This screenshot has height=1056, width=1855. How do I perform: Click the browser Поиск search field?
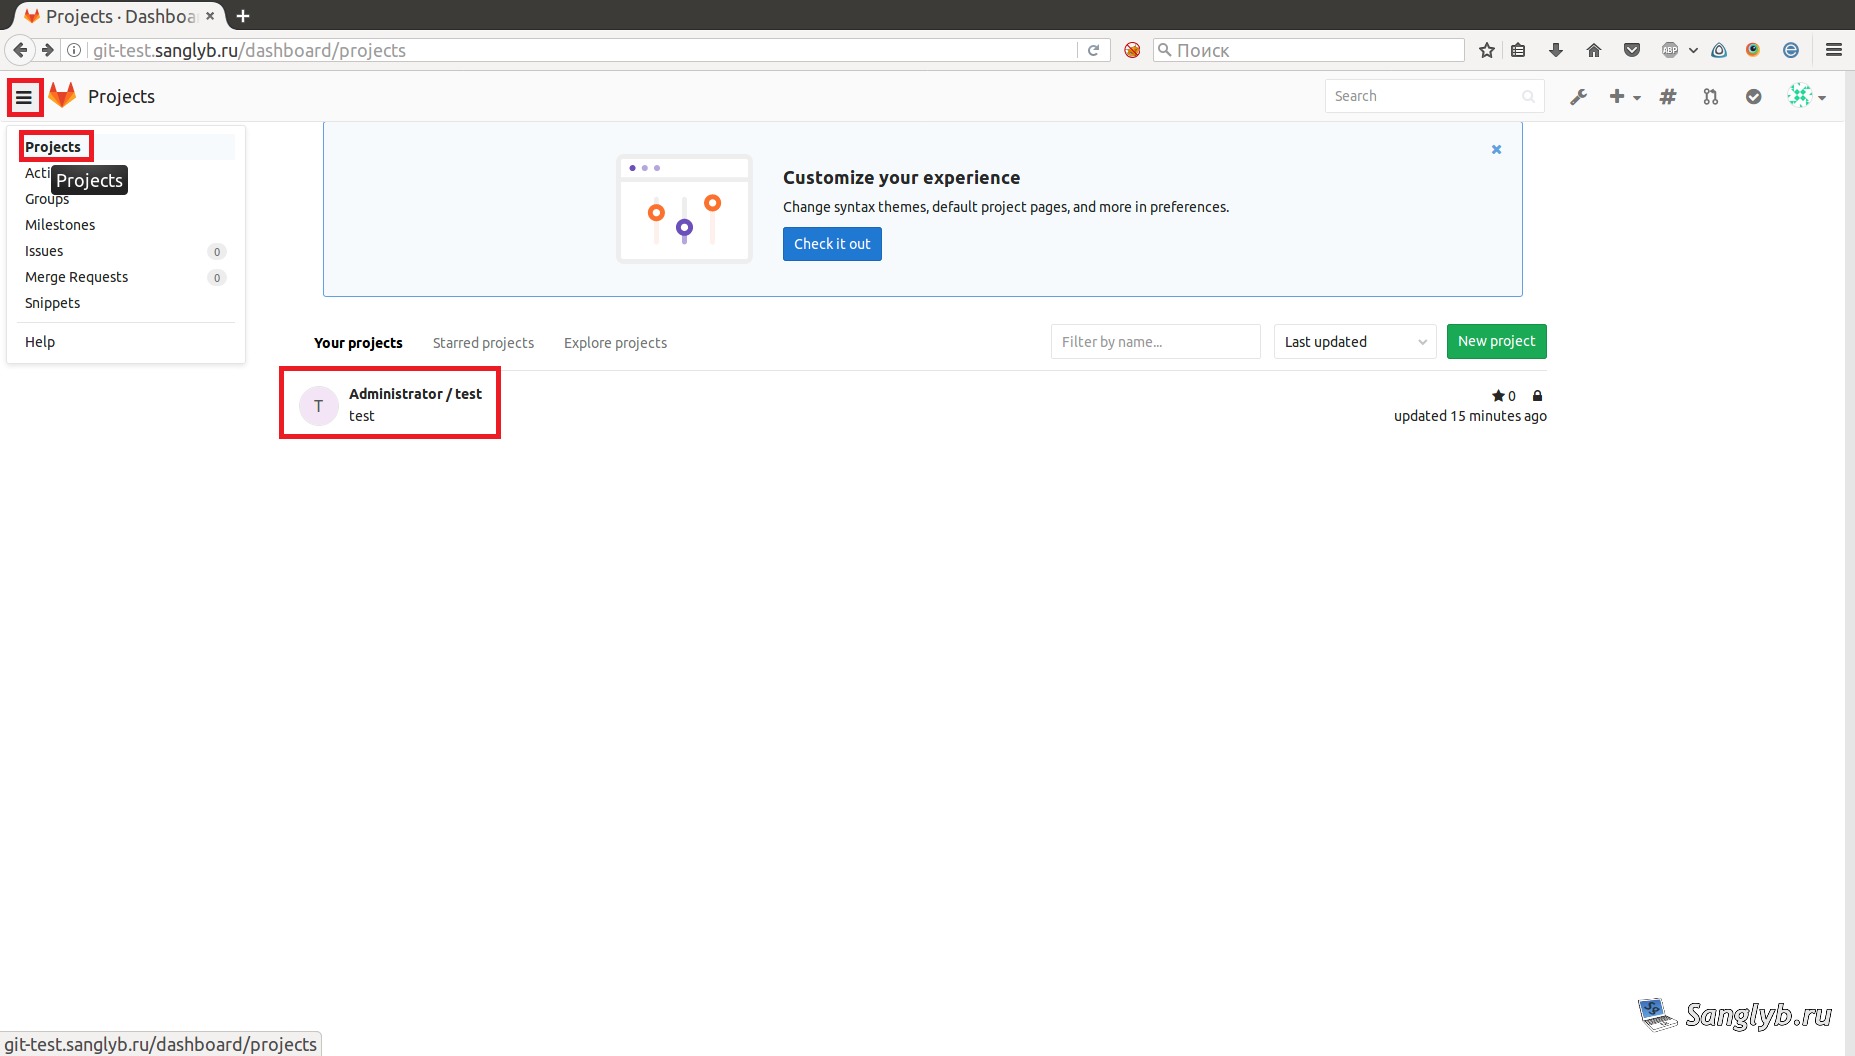point(1308,50)
